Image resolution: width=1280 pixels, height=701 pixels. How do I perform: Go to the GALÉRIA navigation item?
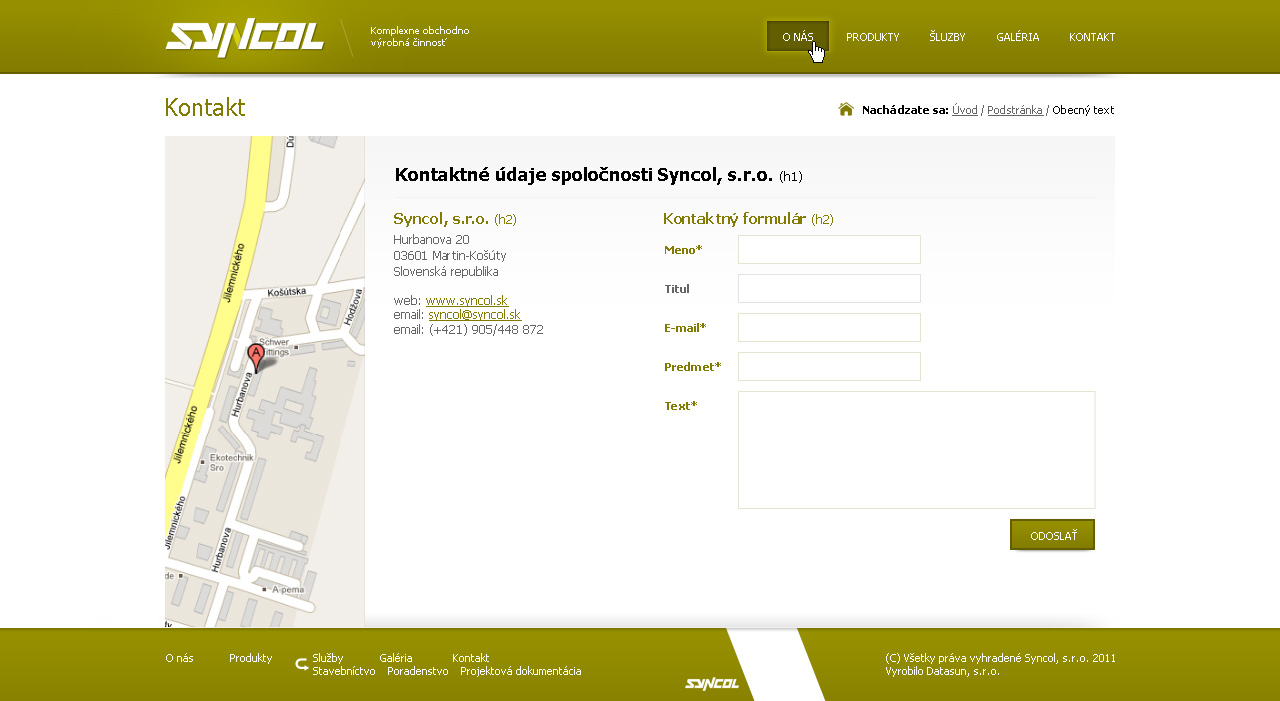click(x=1017, y=37)
